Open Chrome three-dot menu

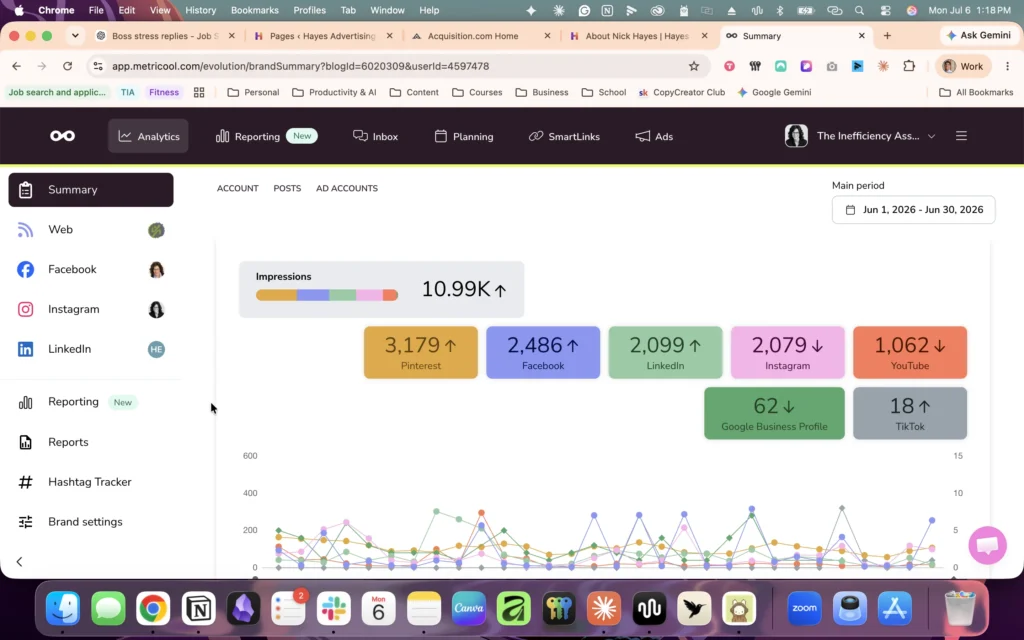(1008, 66)
